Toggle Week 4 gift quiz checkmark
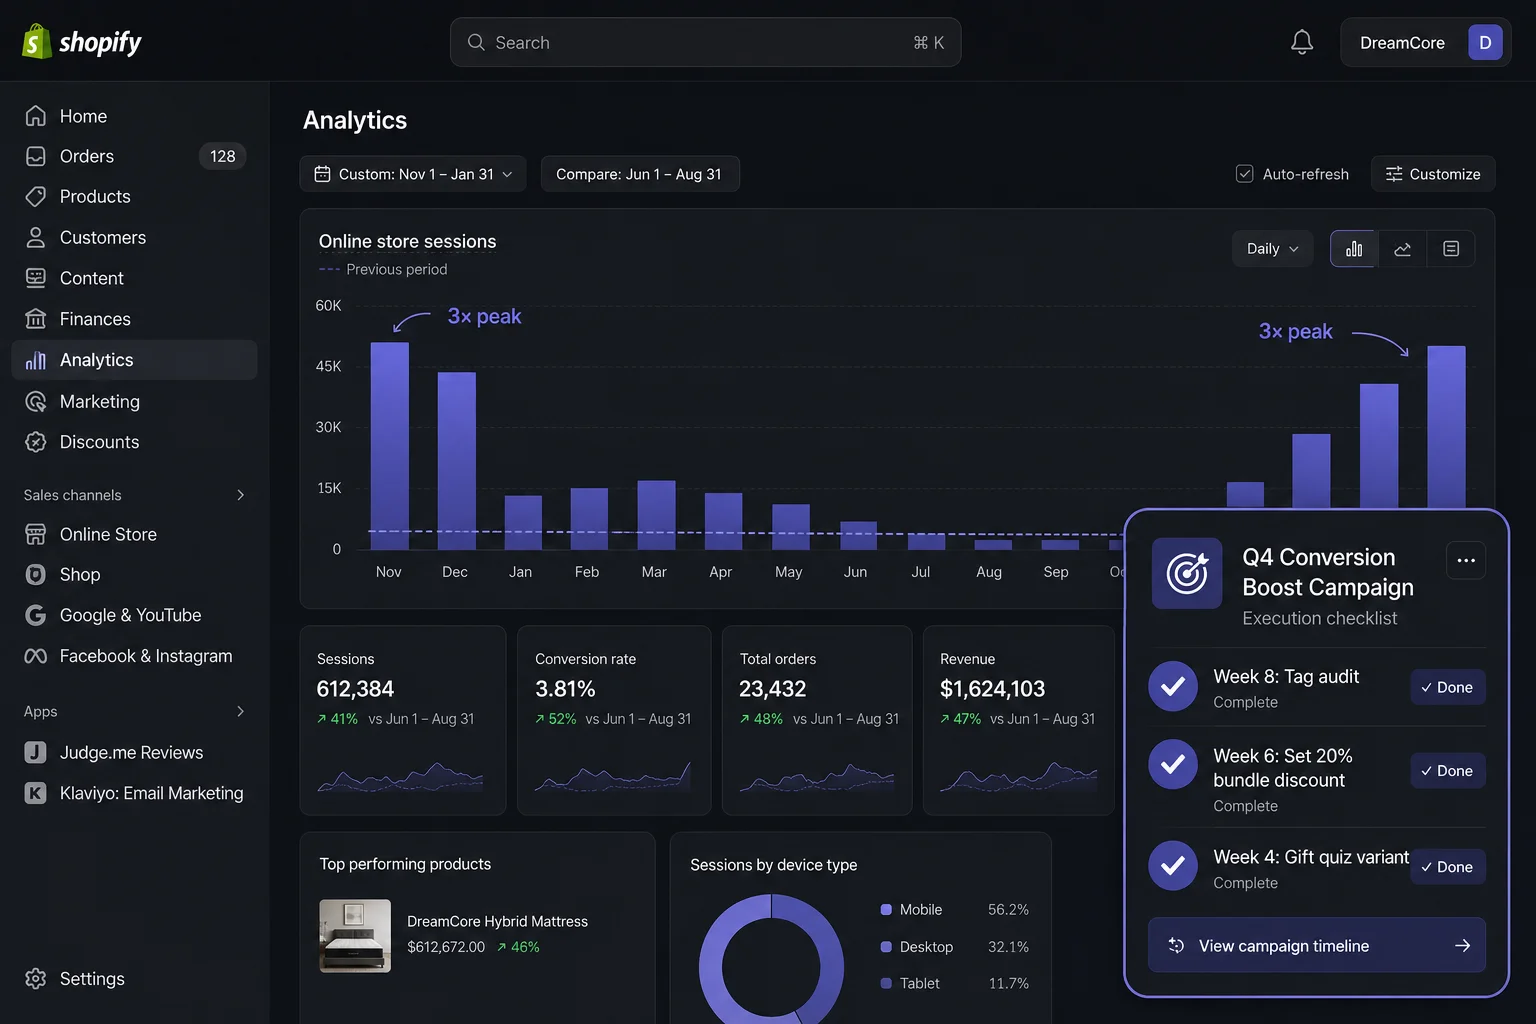 tap(1173, 865)
